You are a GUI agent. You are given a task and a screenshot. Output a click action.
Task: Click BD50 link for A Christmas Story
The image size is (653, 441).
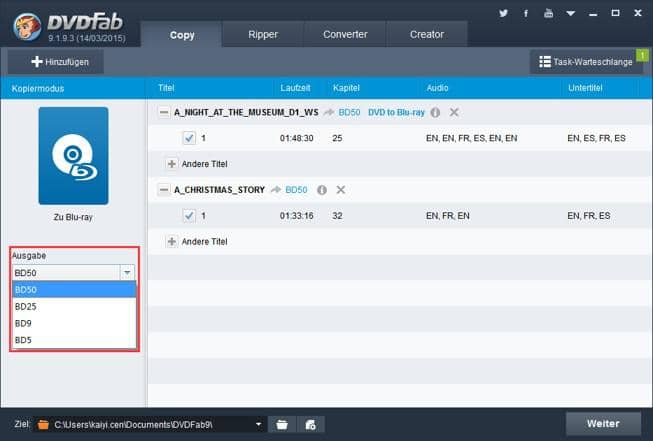pyautogui.click(x=296, y=190)
